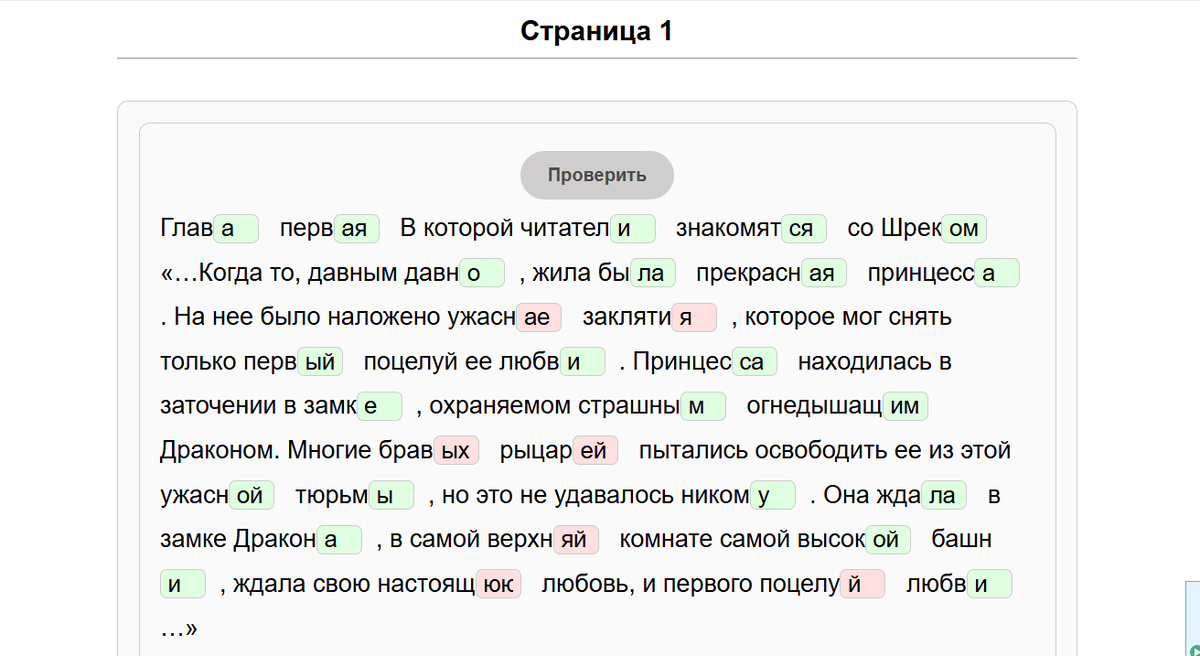The width and height of the screenshot is (1200, 656).
Task: Focus the field after 'тюрьм'
Action: (x=392, y=494)
